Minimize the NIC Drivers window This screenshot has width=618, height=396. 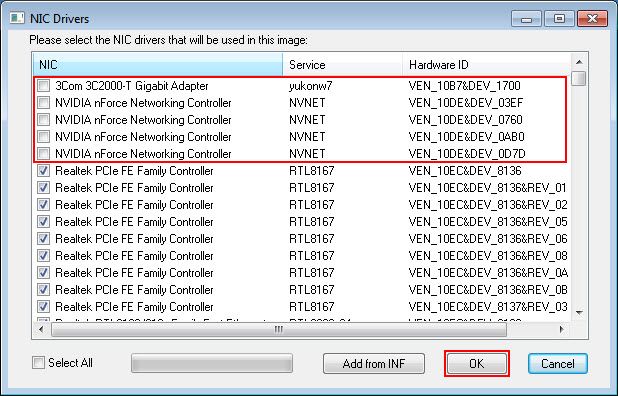point(526,19)
